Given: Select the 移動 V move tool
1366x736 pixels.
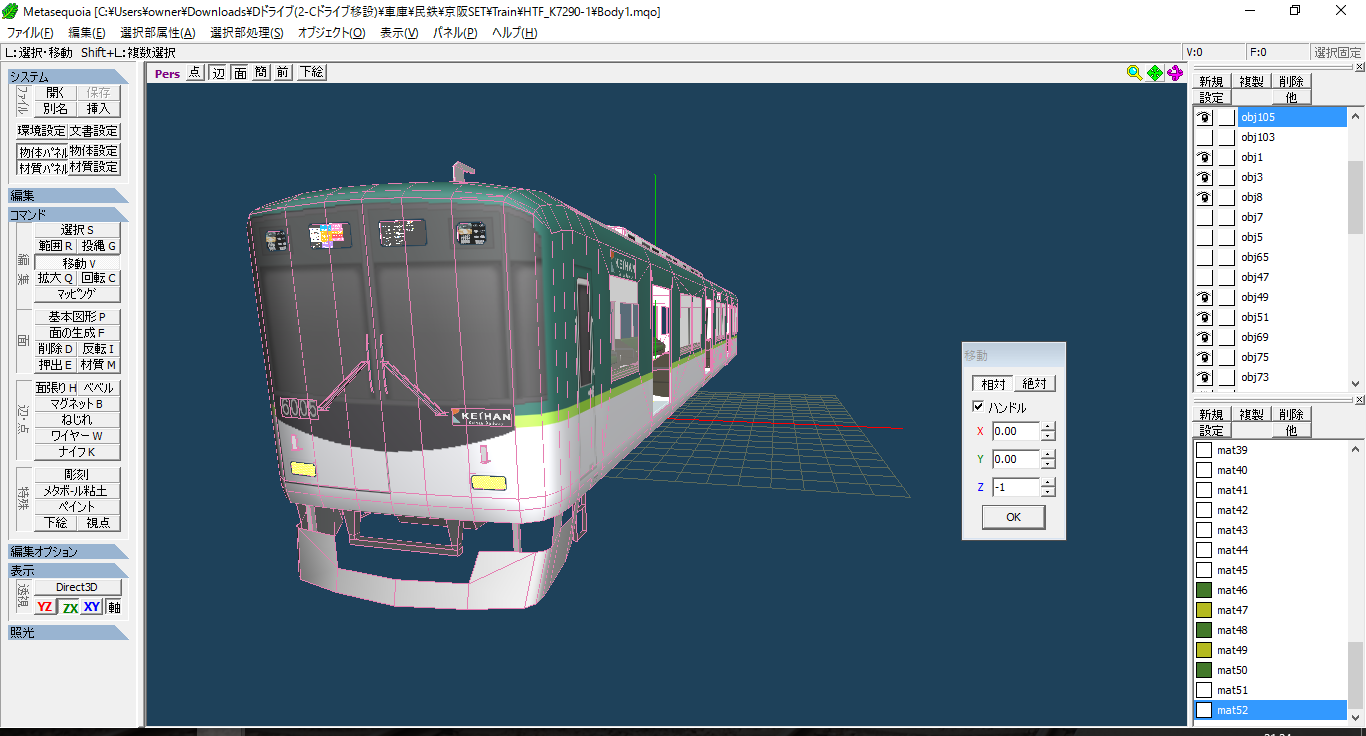Looking at the screenshot, I should click(77, 263).
